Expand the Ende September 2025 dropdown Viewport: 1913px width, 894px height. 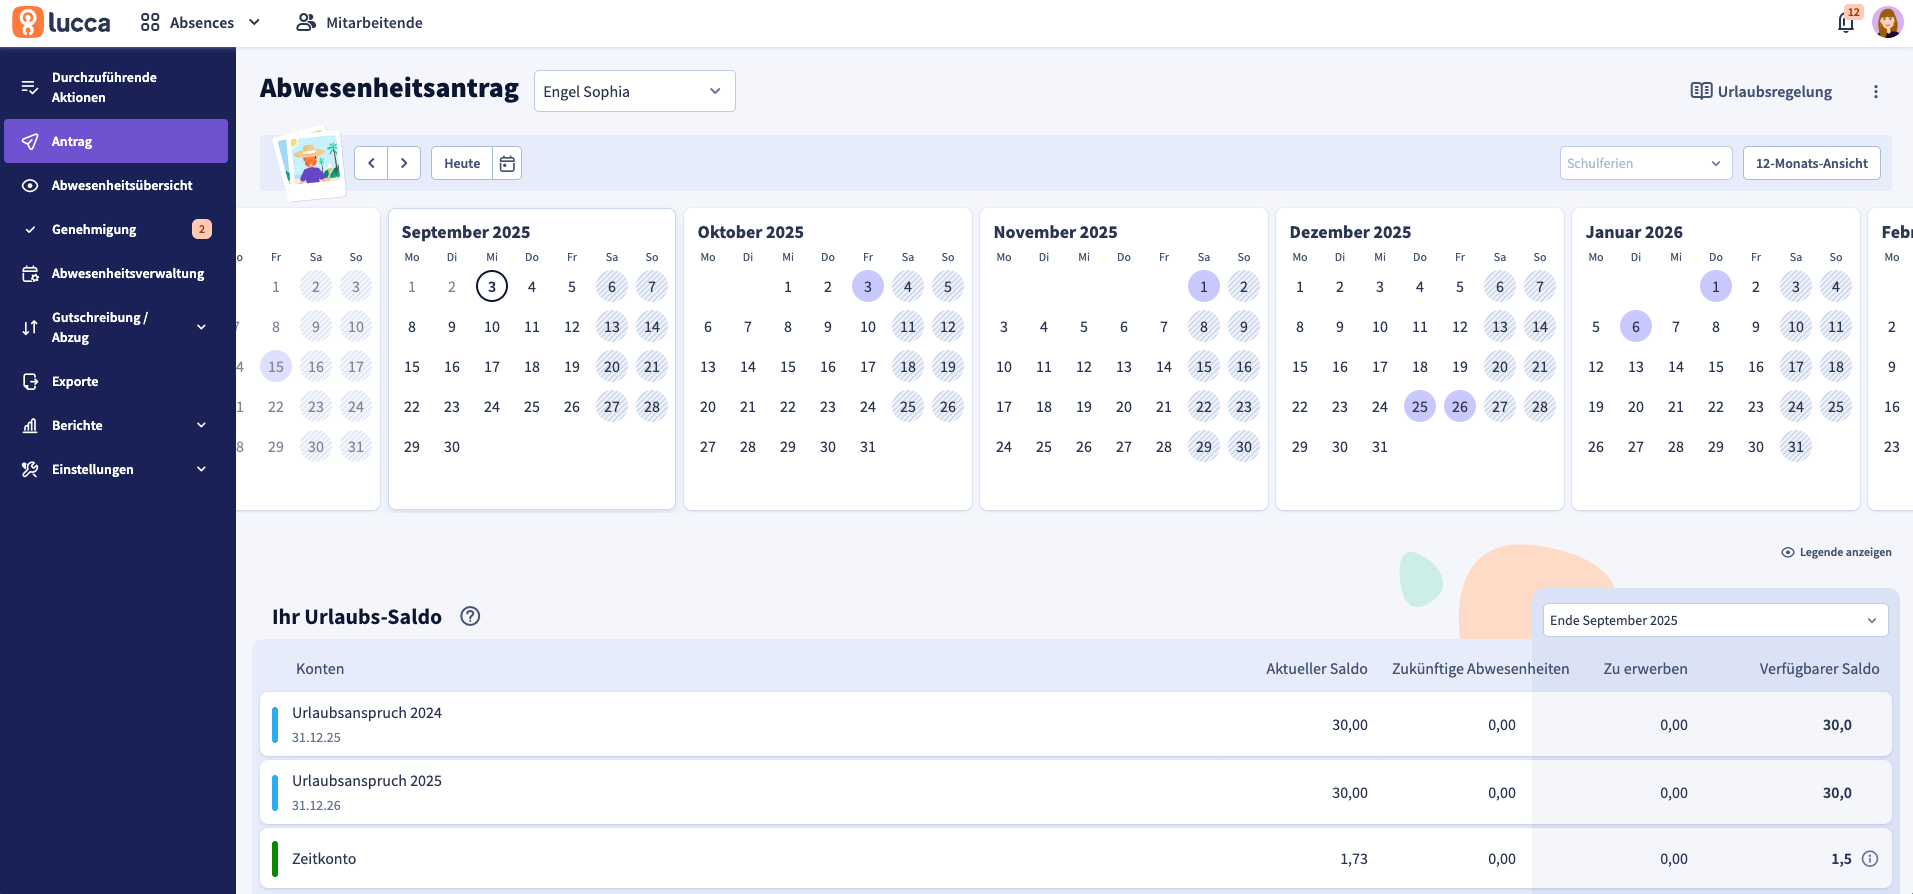1715,620
